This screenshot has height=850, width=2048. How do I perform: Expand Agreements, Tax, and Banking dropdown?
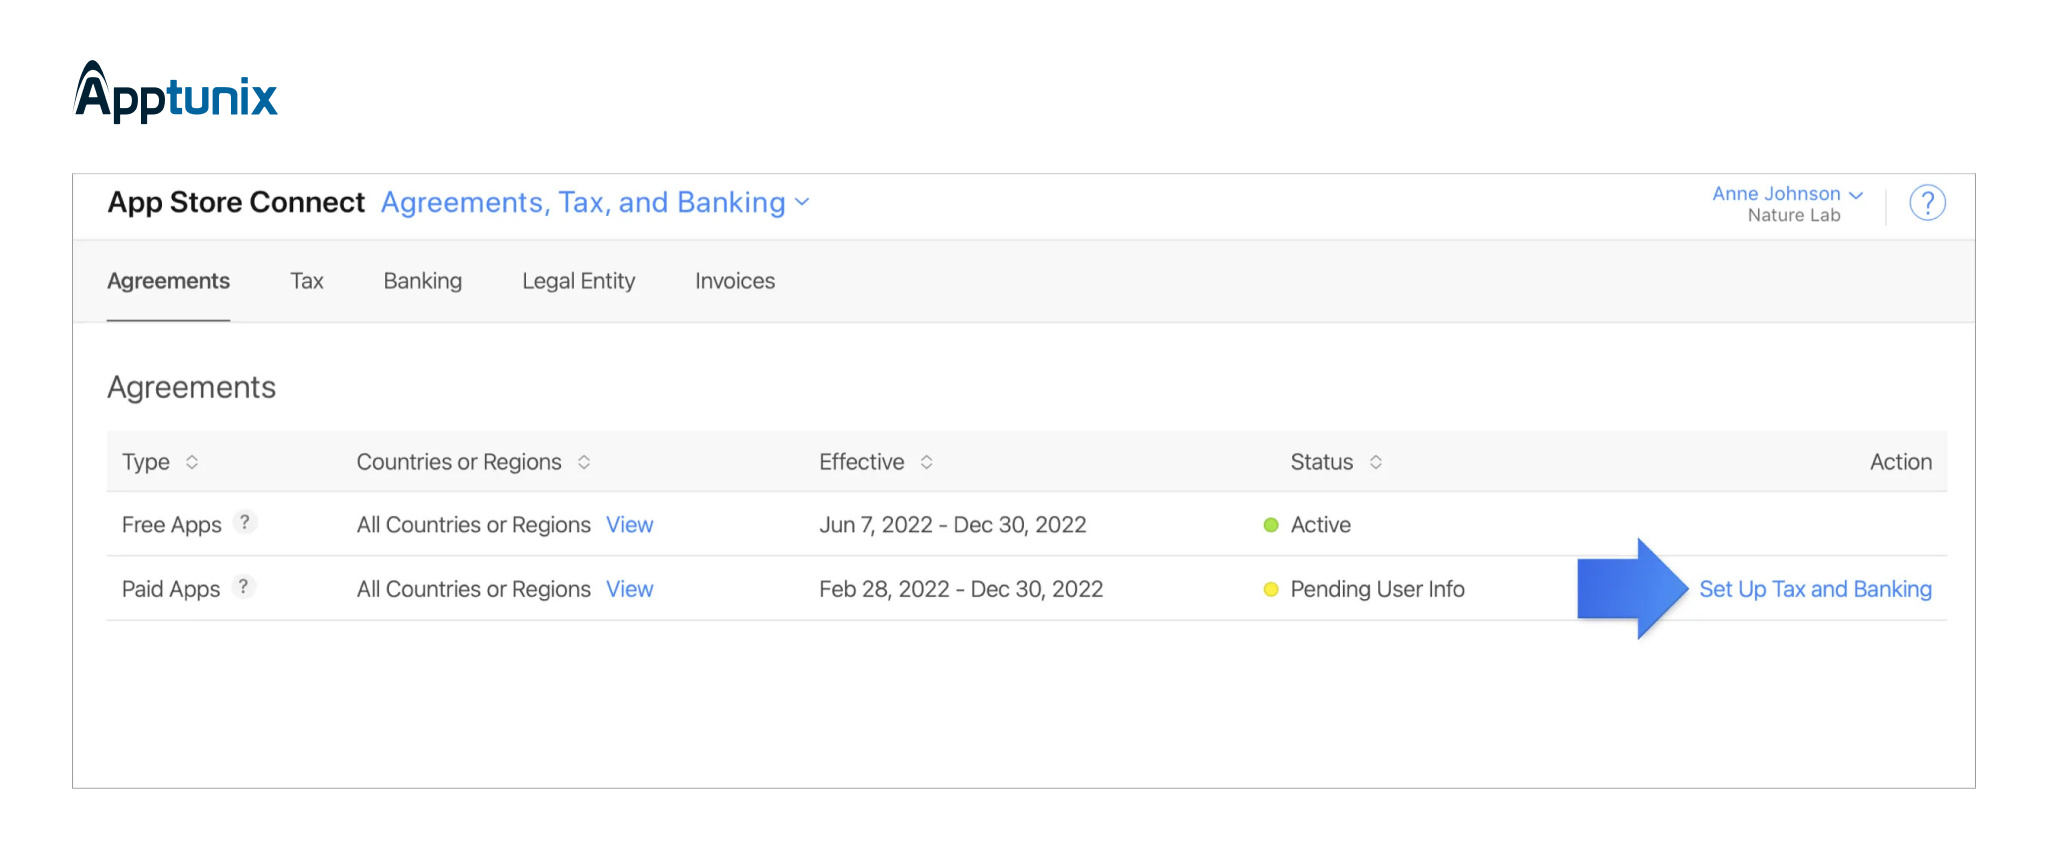(x=595, y=202)
